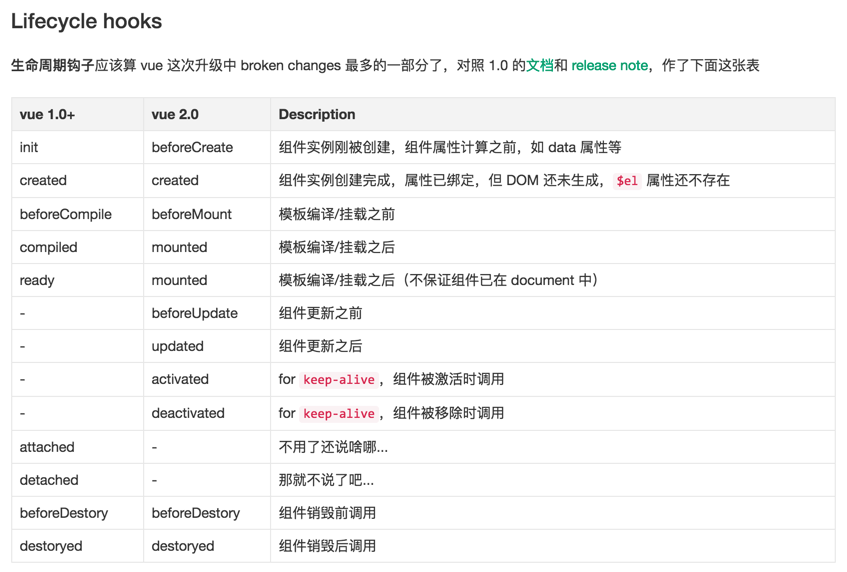
Task: Open the 文档 link
Action: (540, 65)
